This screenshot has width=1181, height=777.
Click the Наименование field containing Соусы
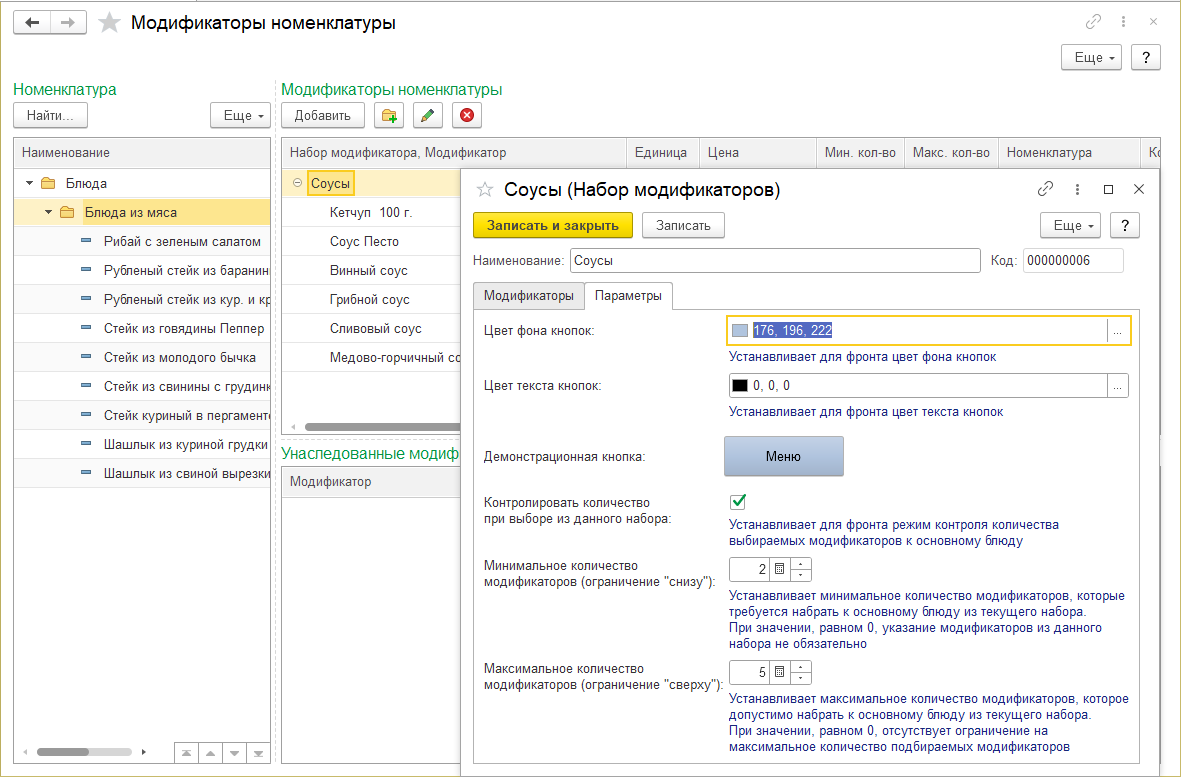click(774, 261)
